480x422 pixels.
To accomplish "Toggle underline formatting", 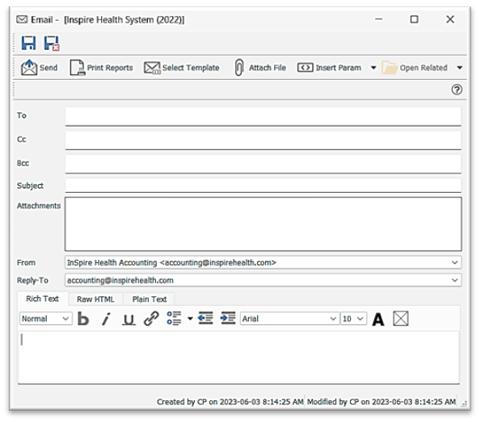I will (x=129, y=319).
